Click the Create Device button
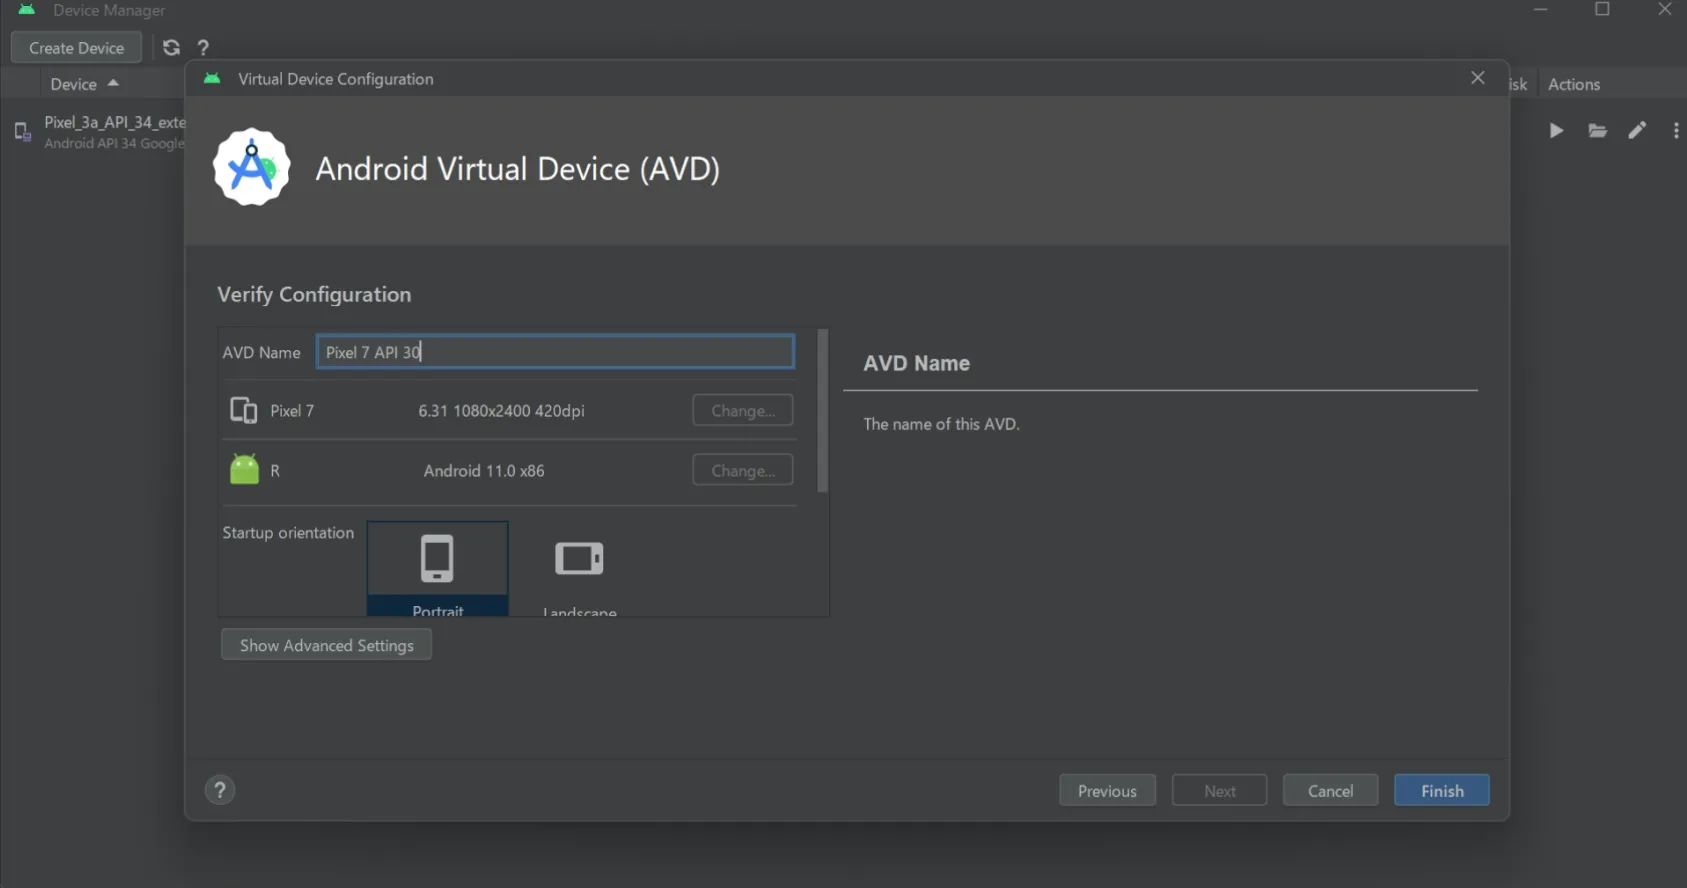 click(x=76, y=47)
